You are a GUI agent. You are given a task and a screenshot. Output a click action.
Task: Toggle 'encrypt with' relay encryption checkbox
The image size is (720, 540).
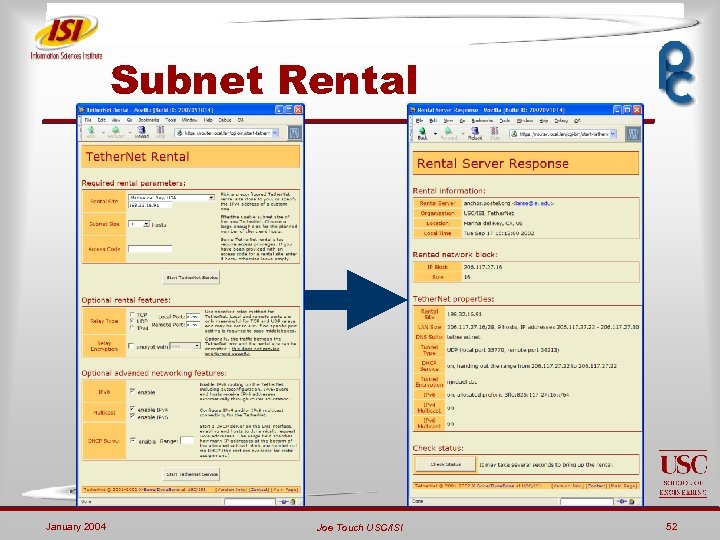(x=131, y=346)
